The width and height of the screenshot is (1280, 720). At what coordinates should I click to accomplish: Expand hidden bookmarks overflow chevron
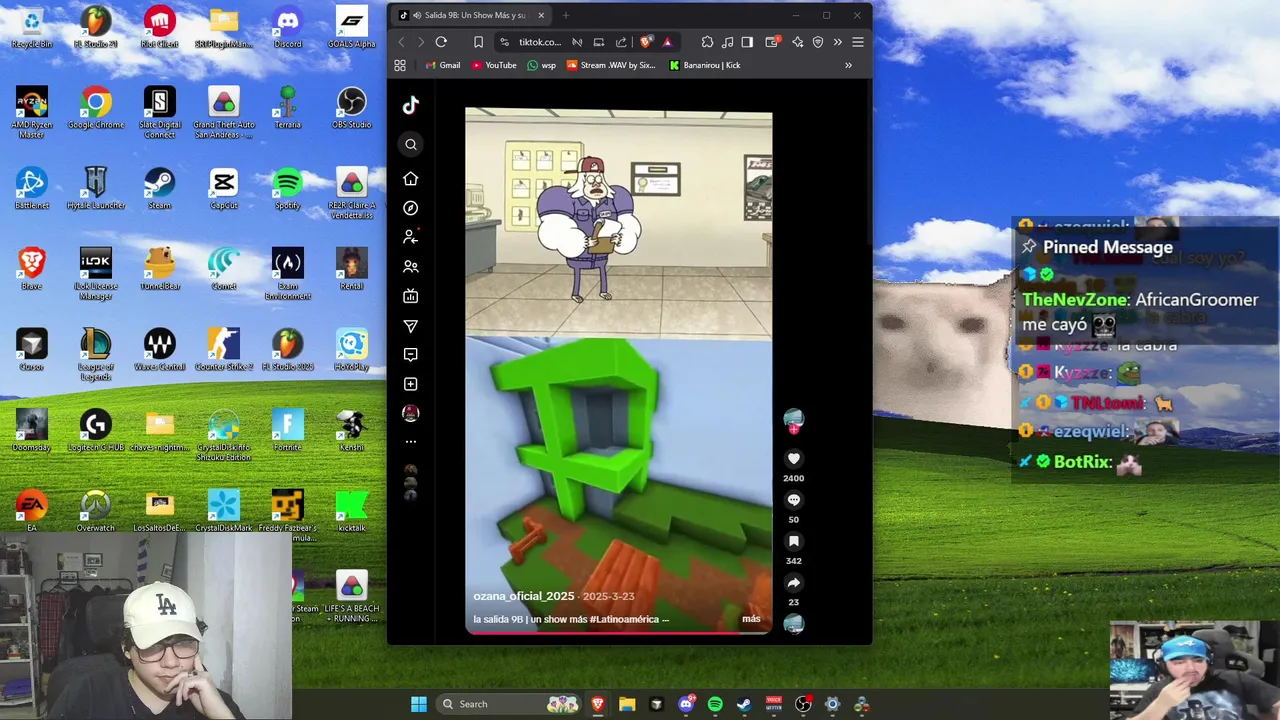point(848,65)
